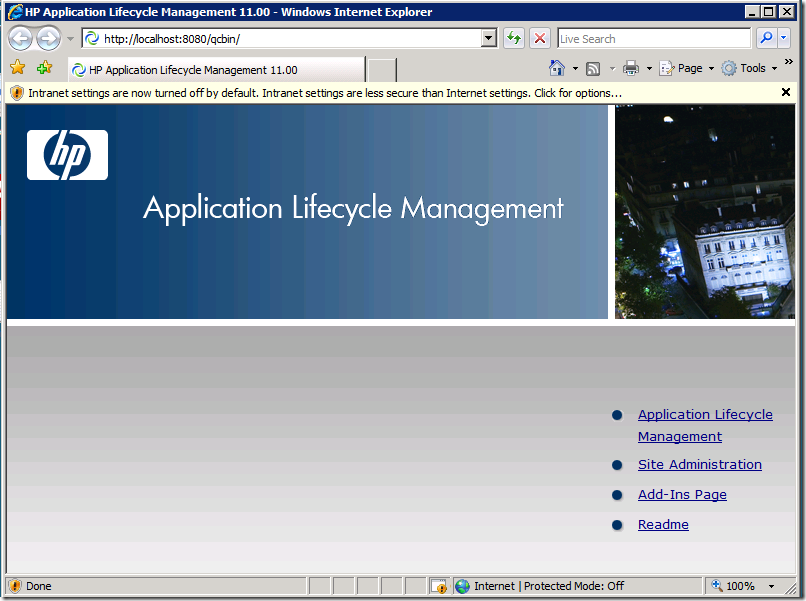Click the Intranet settings information bar message
806x601 pixels.
tap(325, 93)
